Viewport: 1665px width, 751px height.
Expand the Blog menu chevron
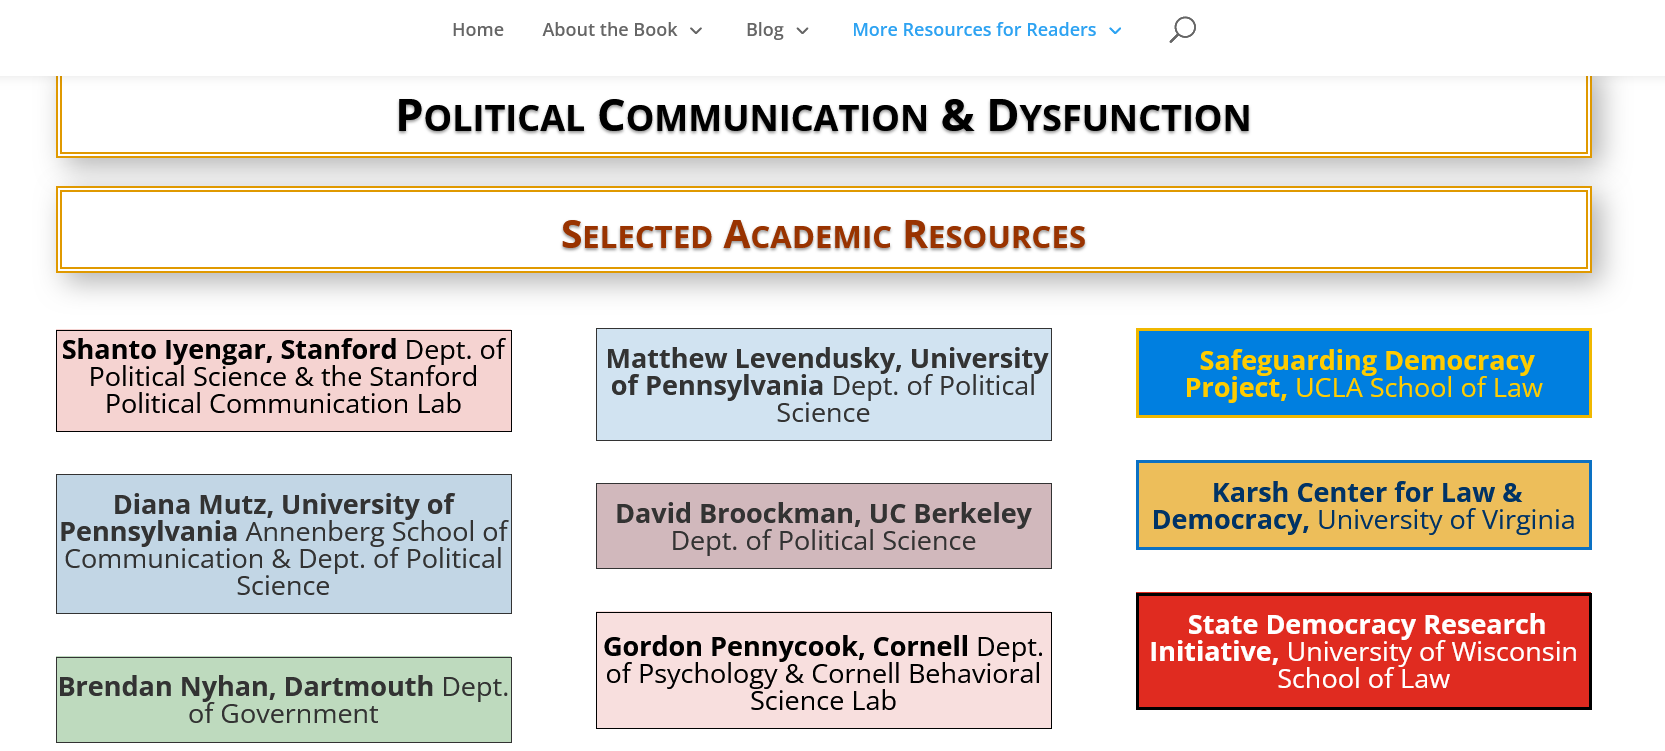coord(802,31)
